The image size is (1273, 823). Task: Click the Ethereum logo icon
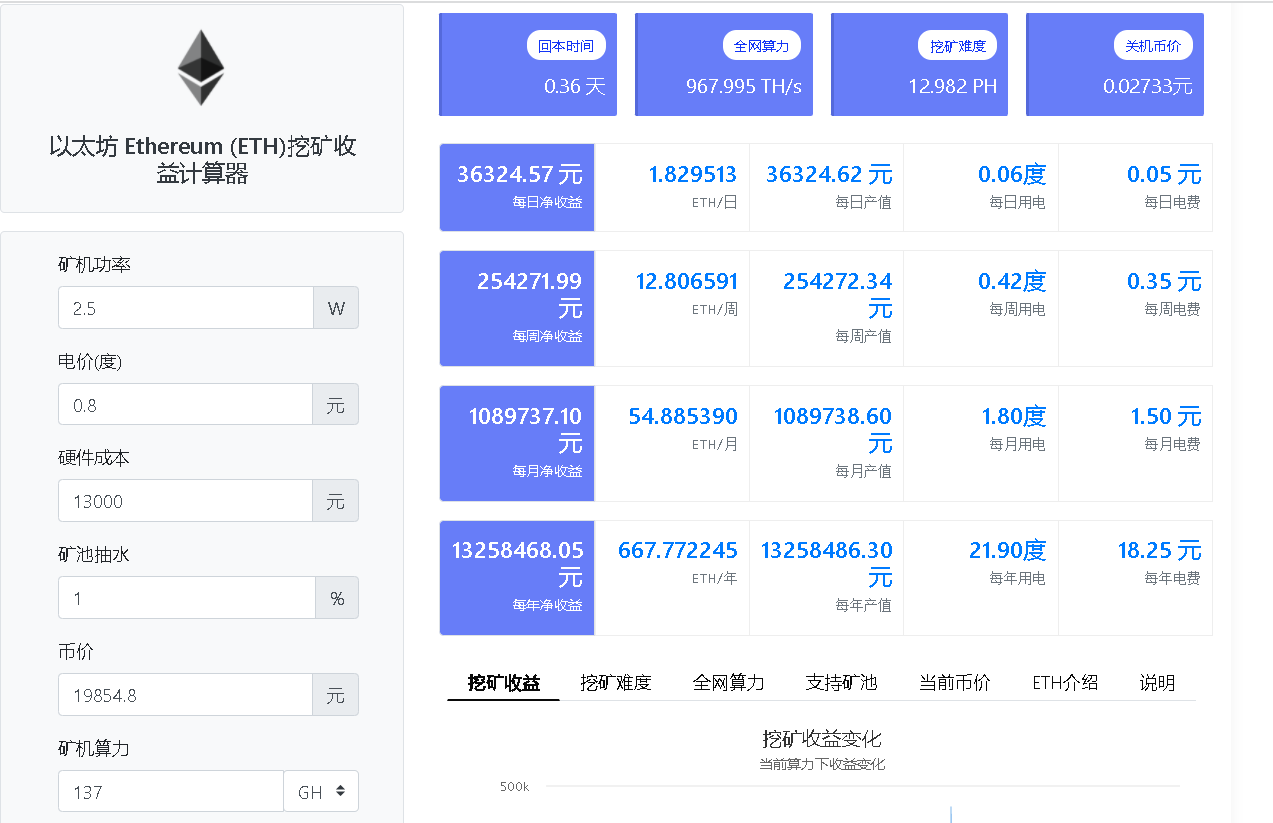(201, 66)
